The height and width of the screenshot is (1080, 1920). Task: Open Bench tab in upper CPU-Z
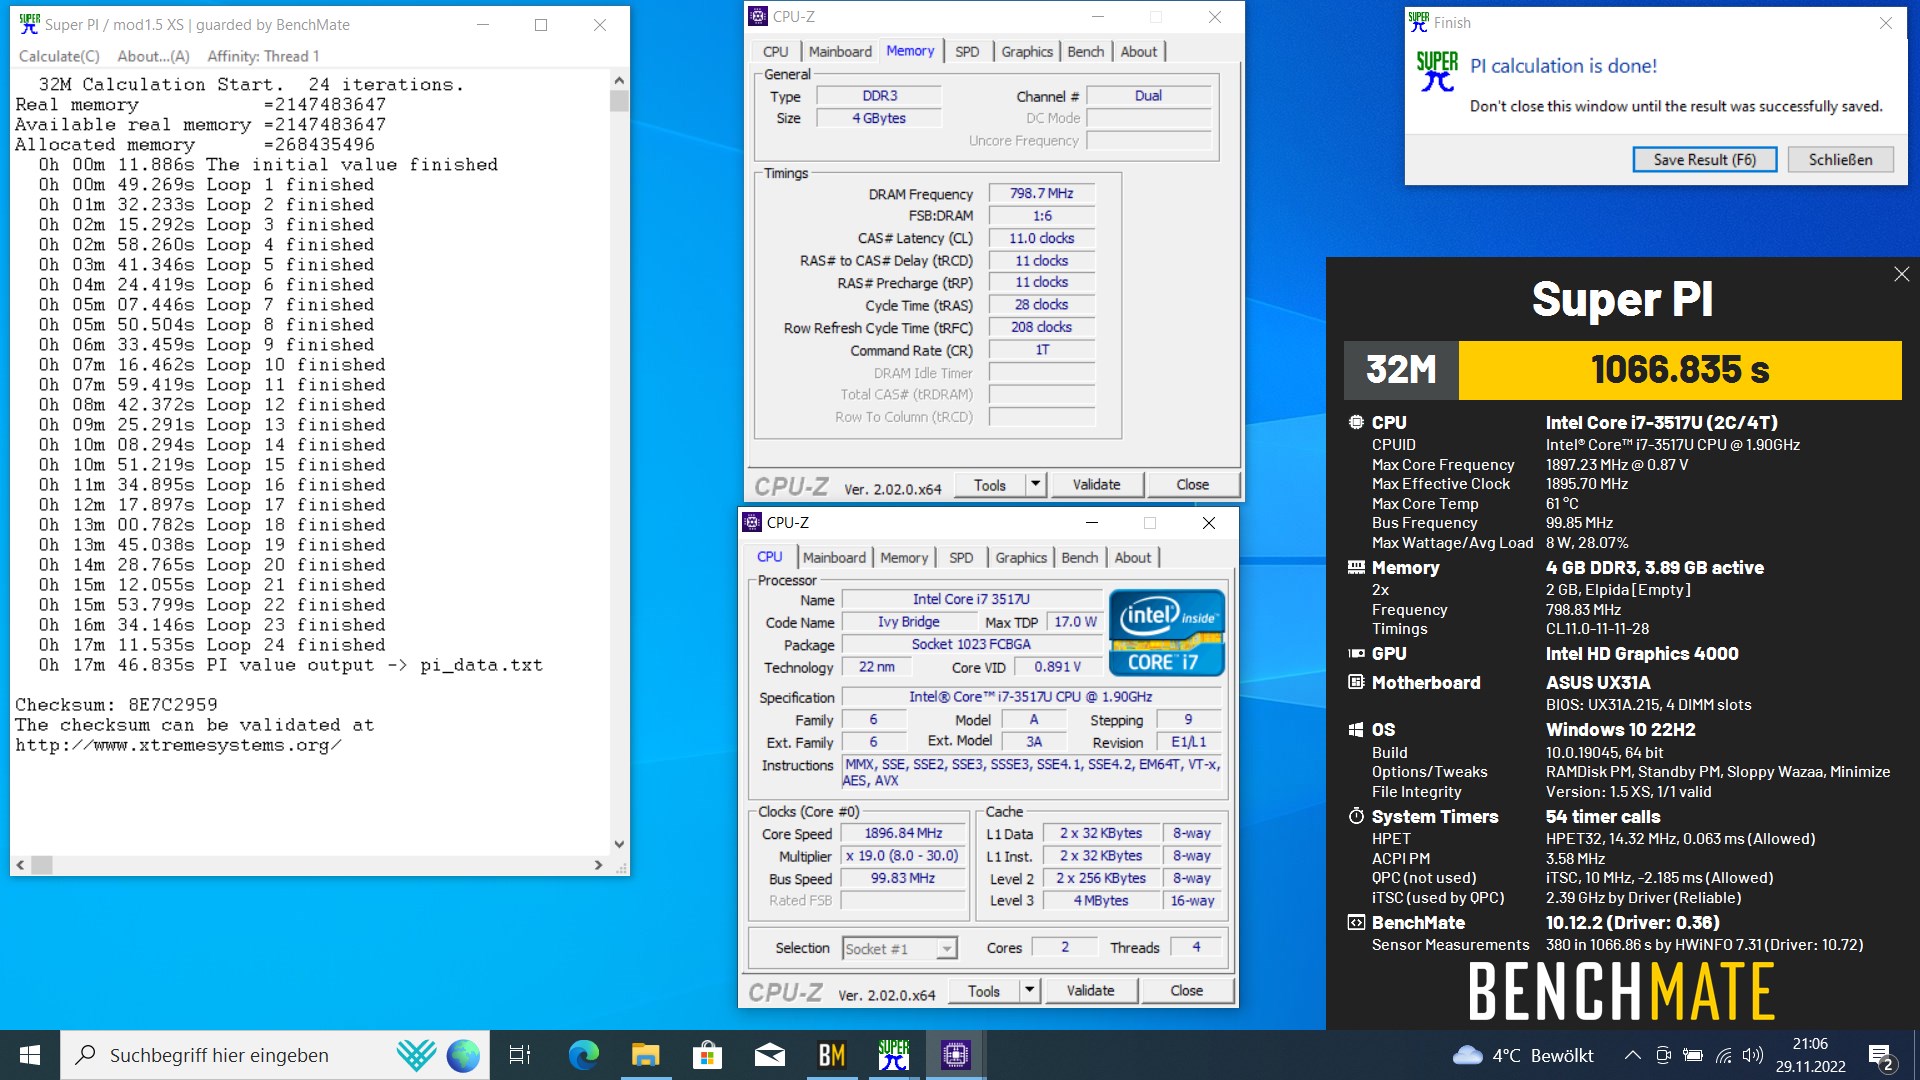[1086, 52]
